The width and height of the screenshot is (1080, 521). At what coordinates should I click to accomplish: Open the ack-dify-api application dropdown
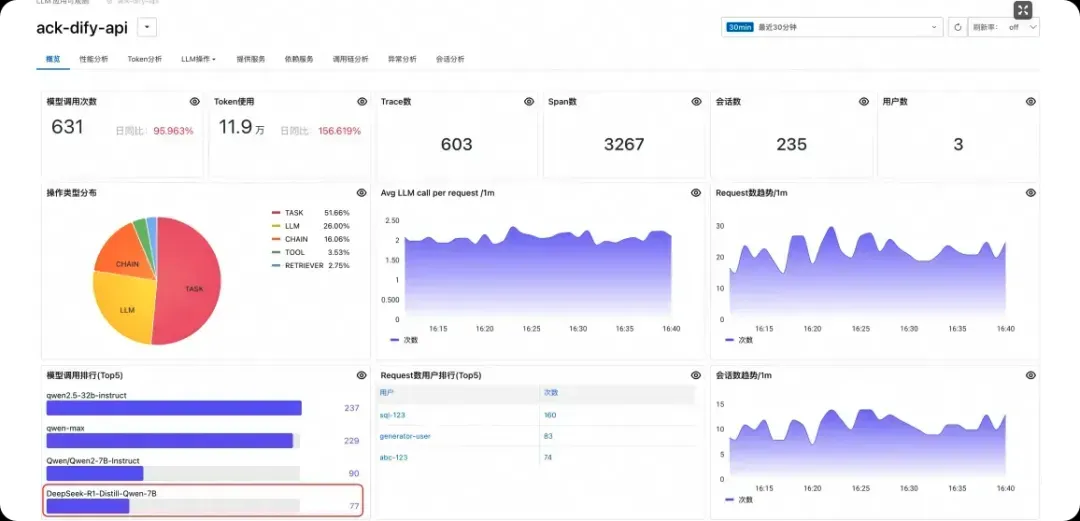147,28
